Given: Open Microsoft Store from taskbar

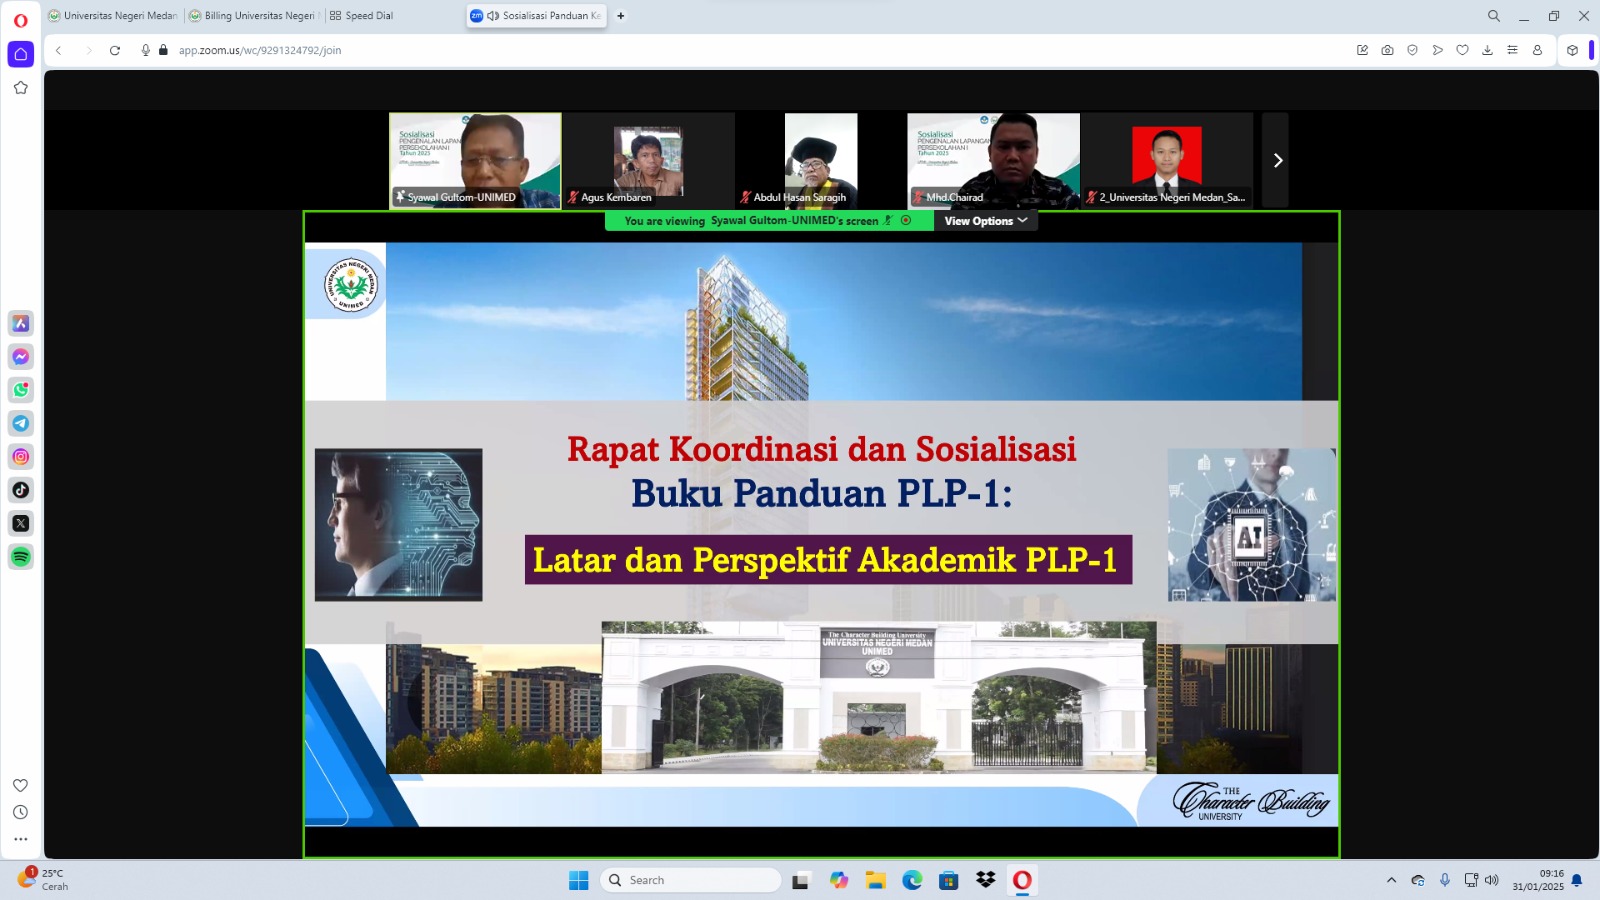Looking at the screenshot, I should click(949, 880).
